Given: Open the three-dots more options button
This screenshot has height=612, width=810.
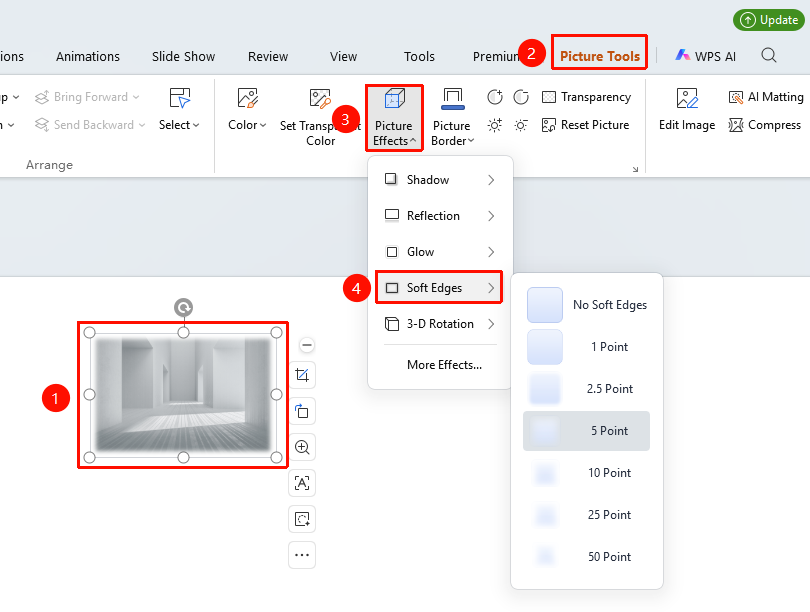Looking at the screenshot, I should (302, 555).
